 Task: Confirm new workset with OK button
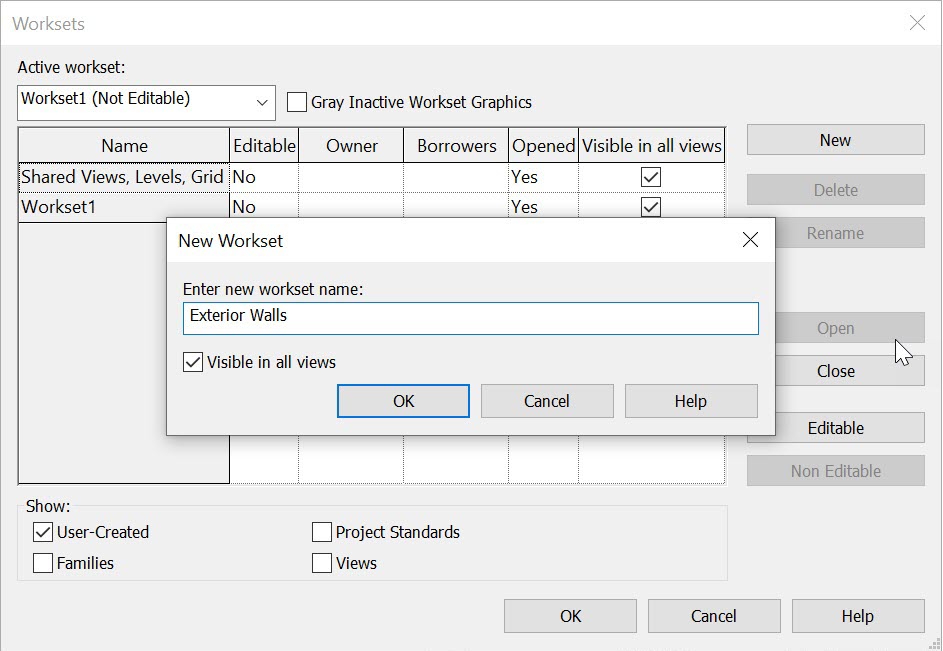pyautogui.click(x=403, y=401)
